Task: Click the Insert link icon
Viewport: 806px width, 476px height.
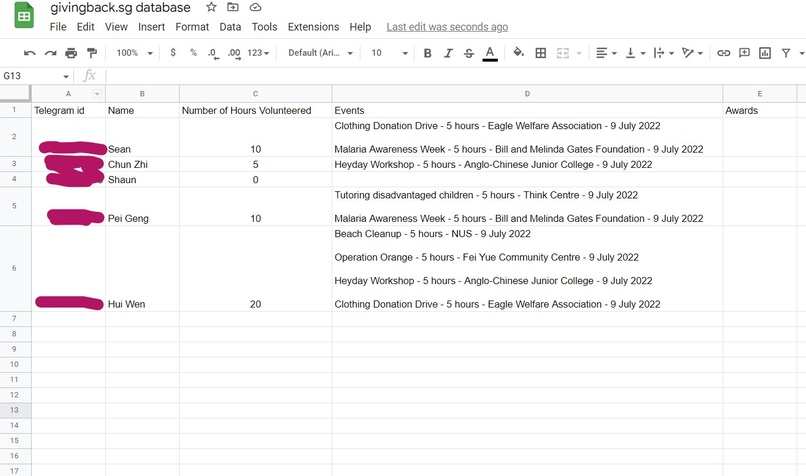Action: click(x=723, y=53)
